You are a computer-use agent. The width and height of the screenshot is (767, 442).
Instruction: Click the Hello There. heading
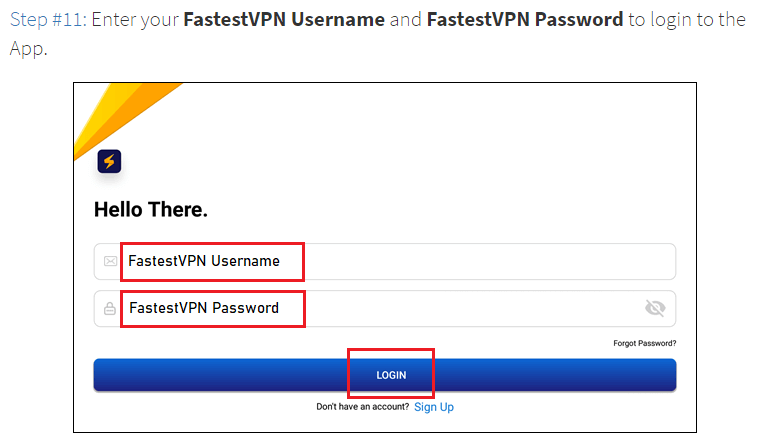pyautogui.click(x=151, y=210)
